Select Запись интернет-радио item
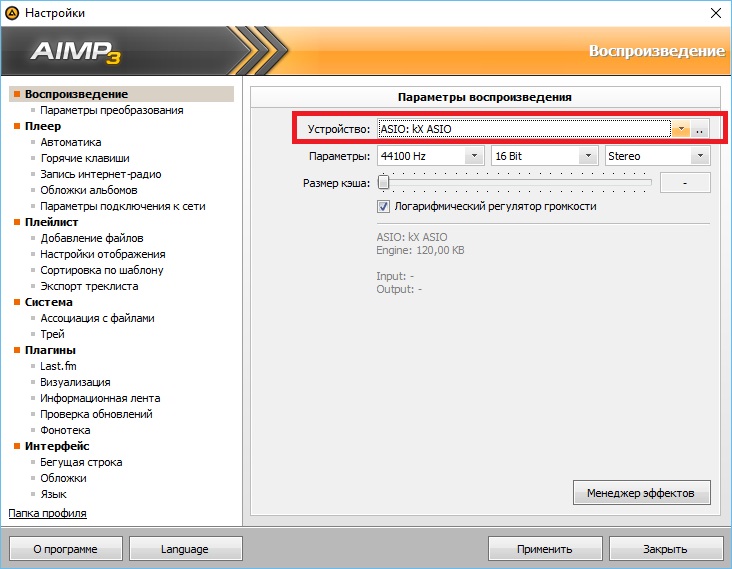The width and height of the screenshot is (732, 569). coord(101,174)
